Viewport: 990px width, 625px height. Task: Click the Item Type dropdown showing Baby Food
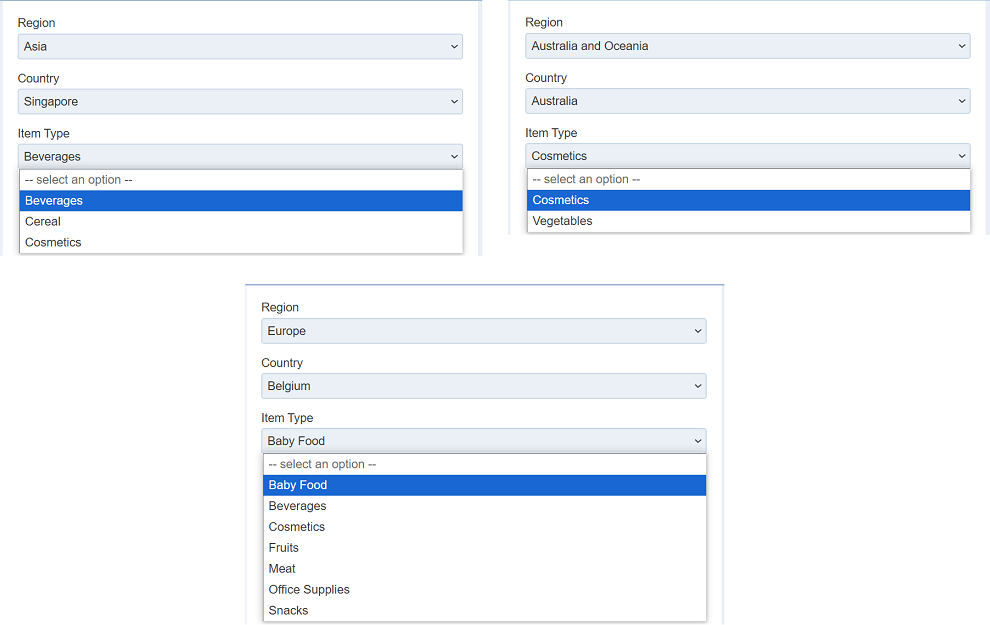(484, 441)
